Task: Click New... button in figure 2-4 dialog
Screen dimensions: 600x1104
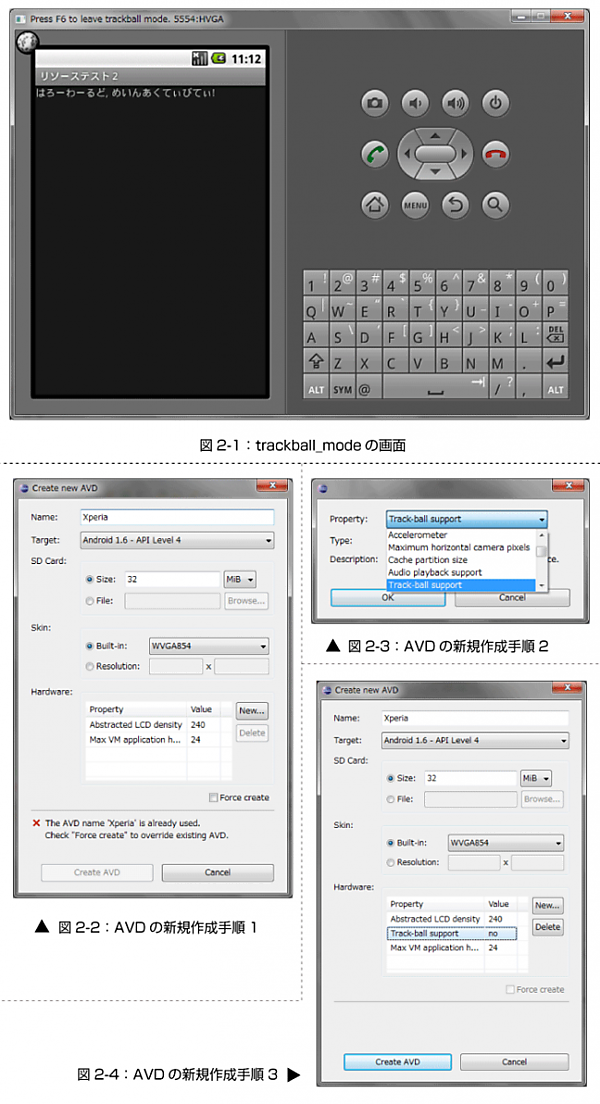Action: (547, 905)
